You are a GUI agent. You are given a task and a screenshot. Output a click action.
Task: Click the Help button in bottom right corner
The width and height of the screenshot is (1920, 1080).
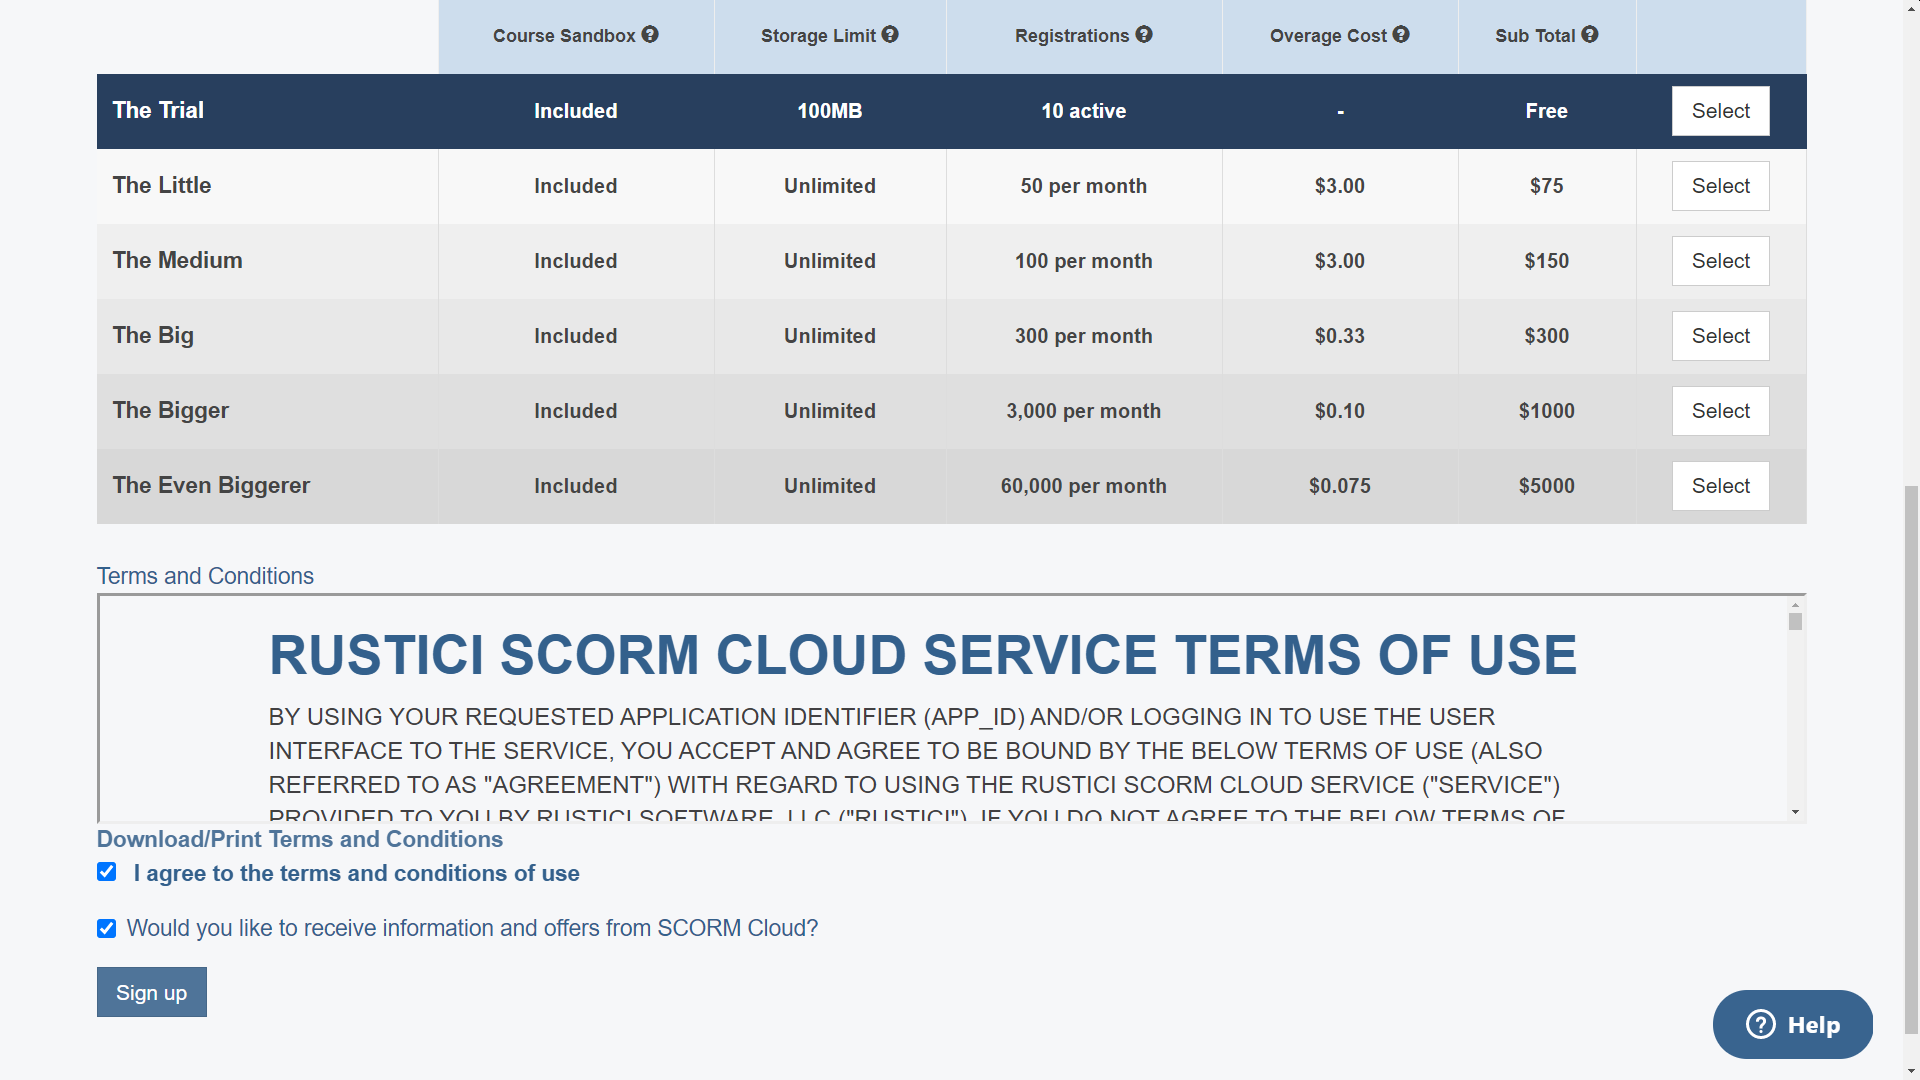(x=1792, y=1024)
